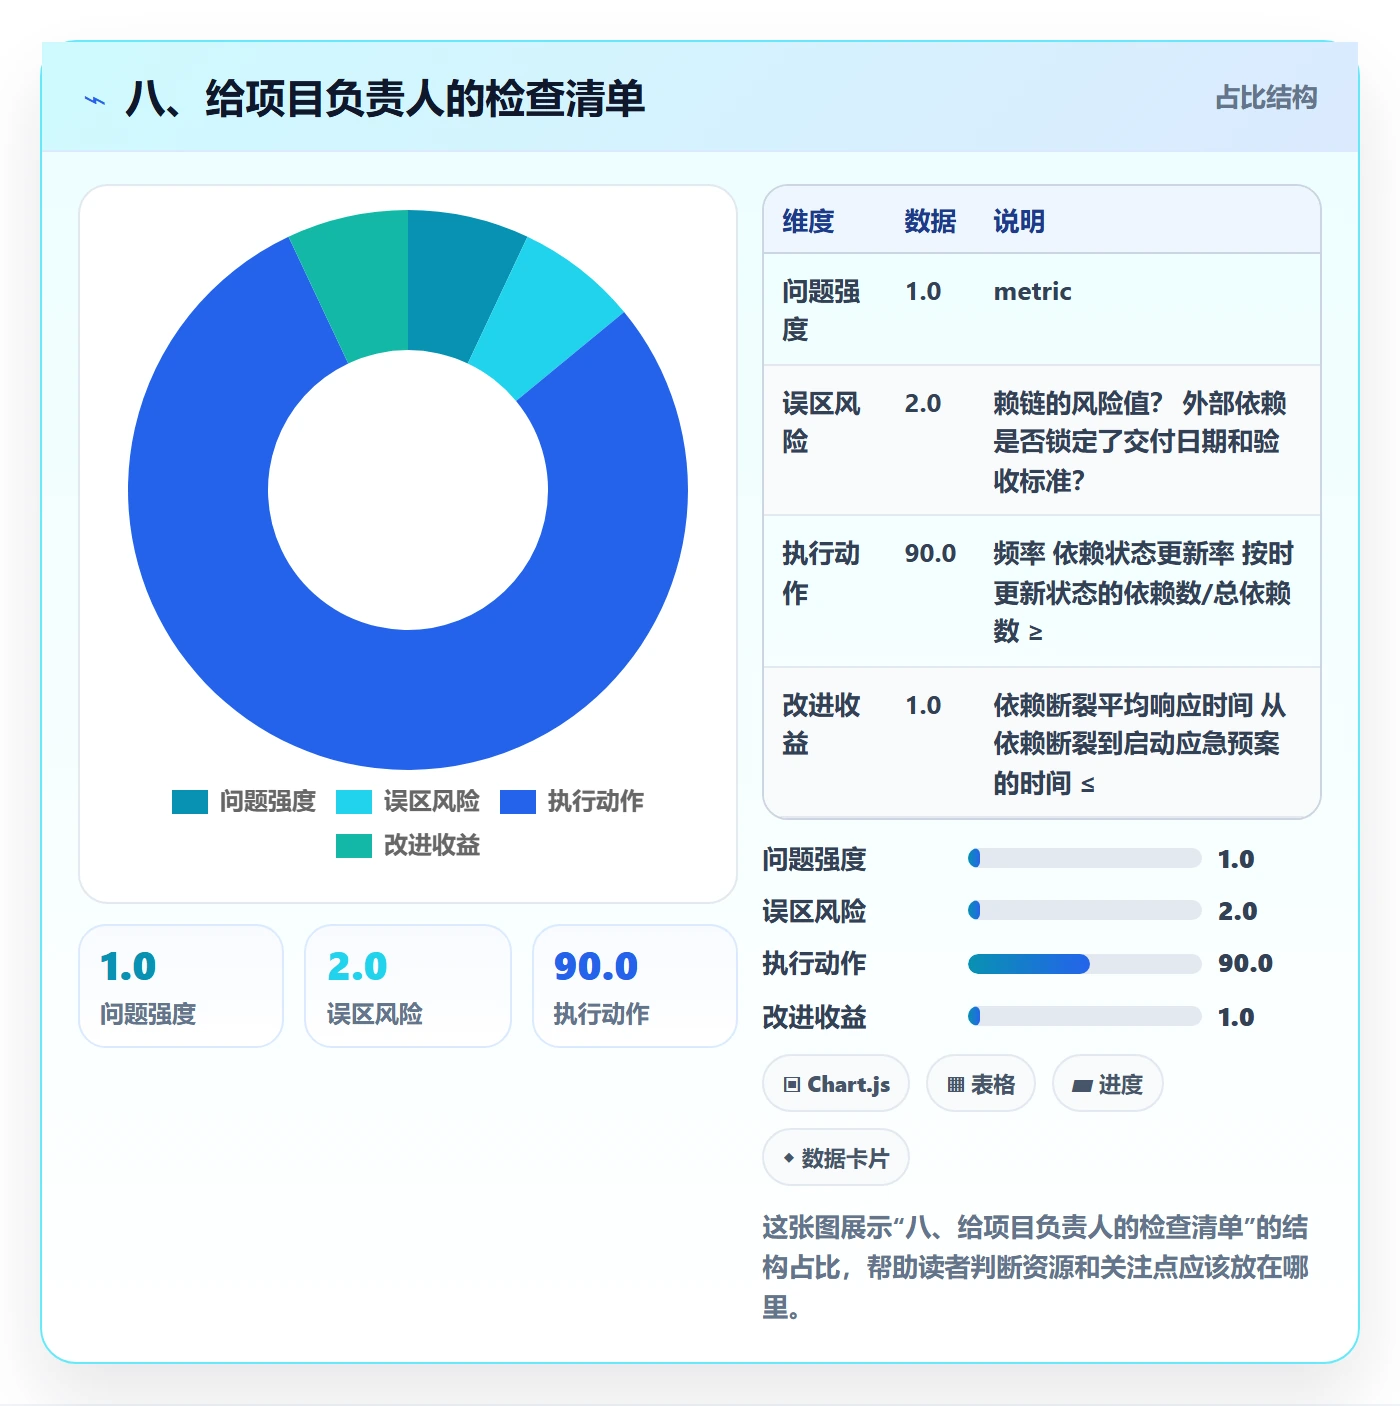1400x1406 pixels.
Task: Click the grid icon in 表格 chip
Action: click(956, 1085)
